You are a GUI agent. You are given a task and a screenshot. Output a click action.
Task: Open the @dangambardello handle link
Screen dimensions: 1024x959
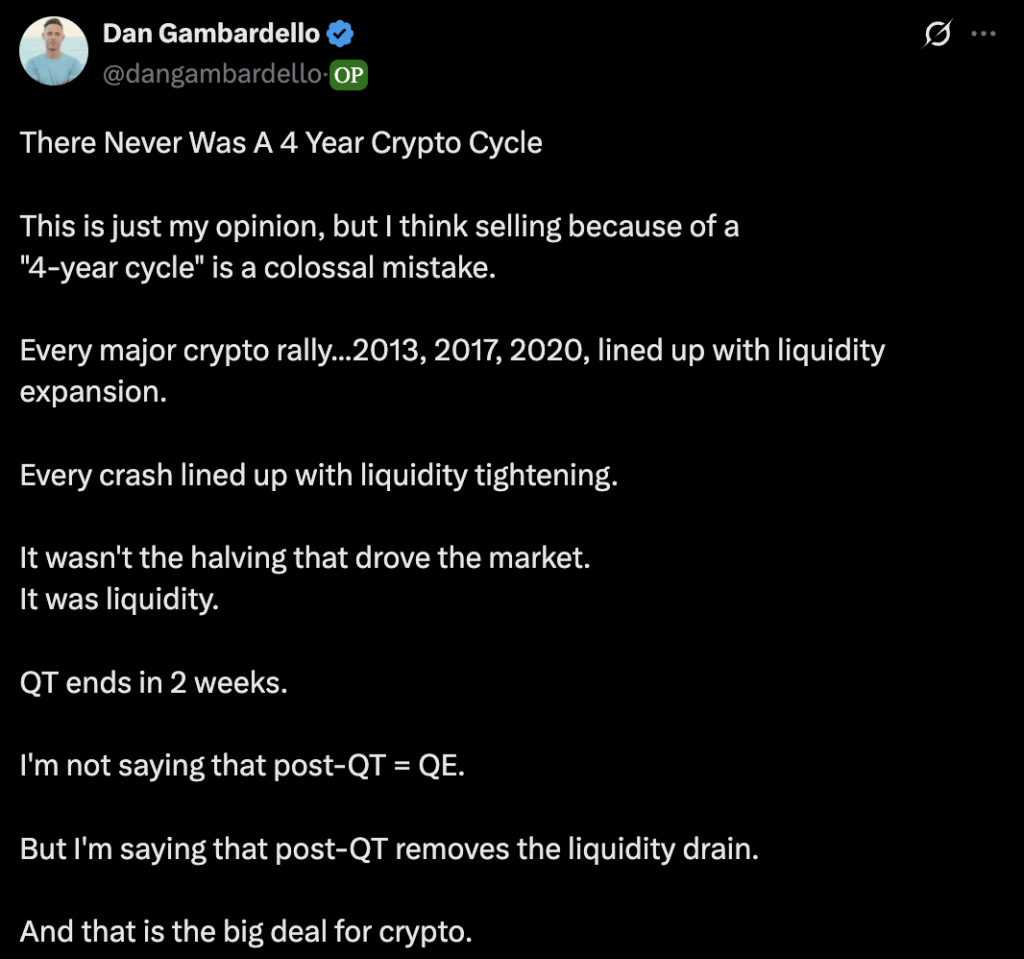click(x=212, y=75)
